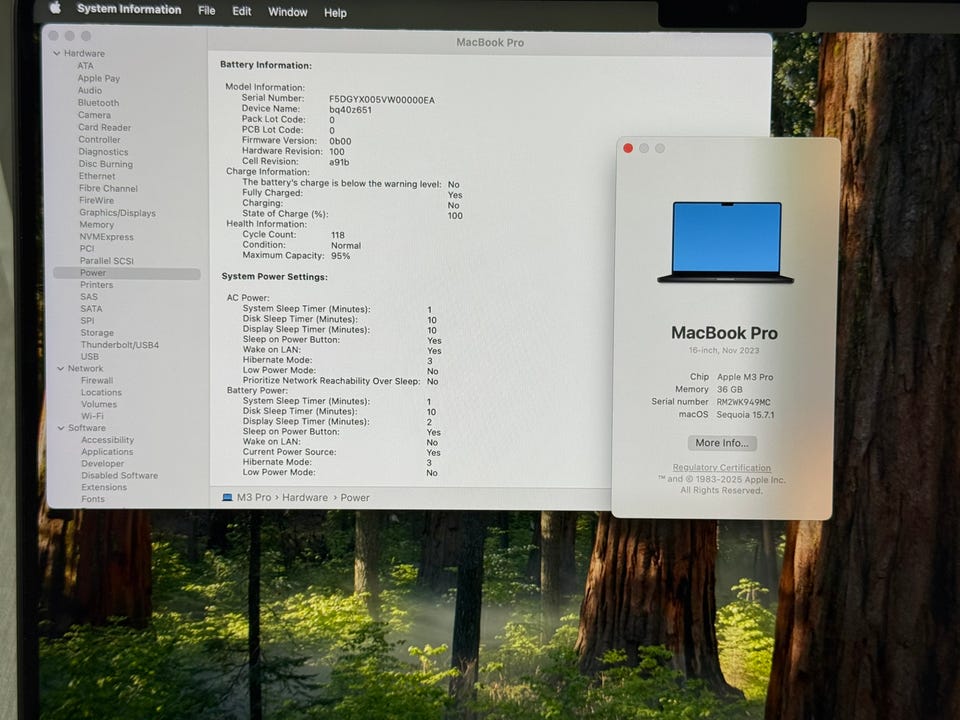Viewport: 960px width, 720px height.
Task: Open the Regulatory Certification link
Action: click(x=721, y=468)
